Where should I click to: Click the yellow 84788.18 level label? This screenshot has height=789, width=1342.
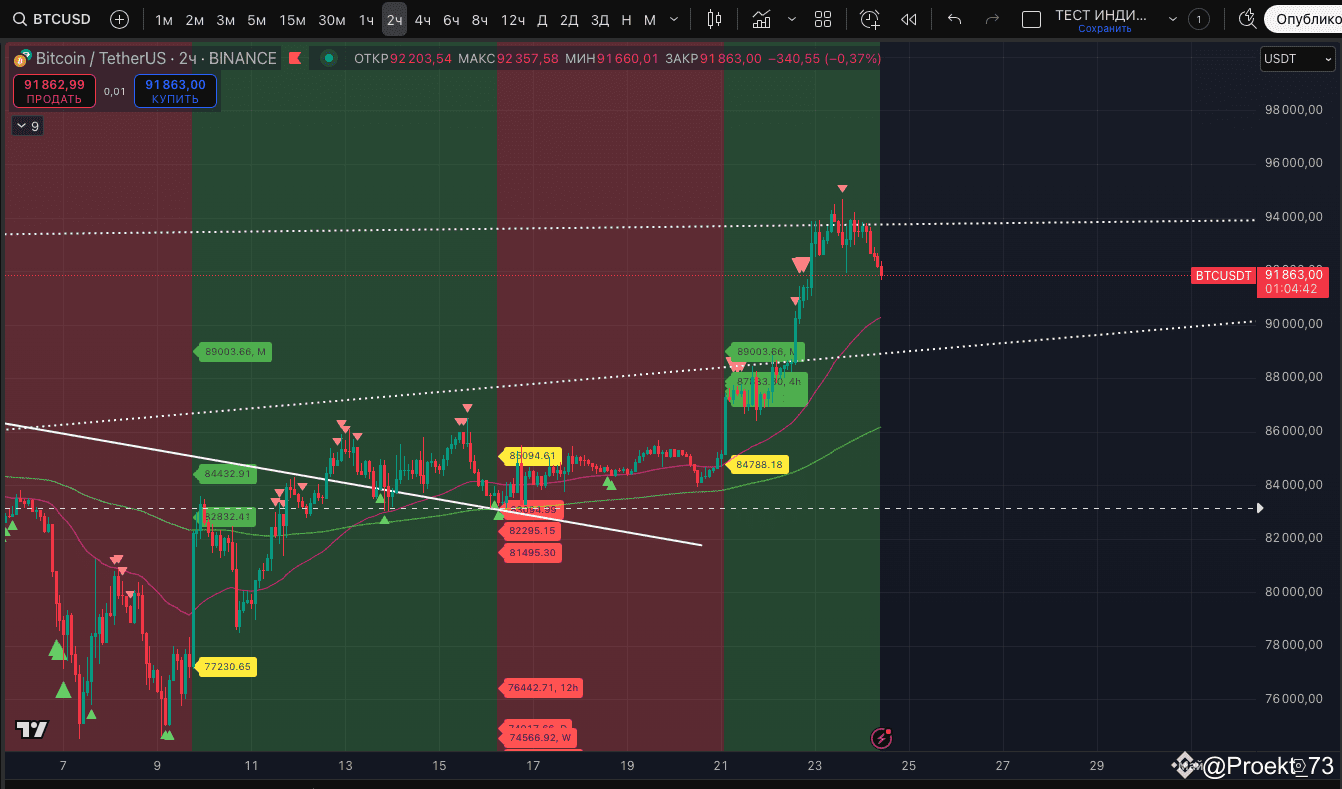(759, 464)
